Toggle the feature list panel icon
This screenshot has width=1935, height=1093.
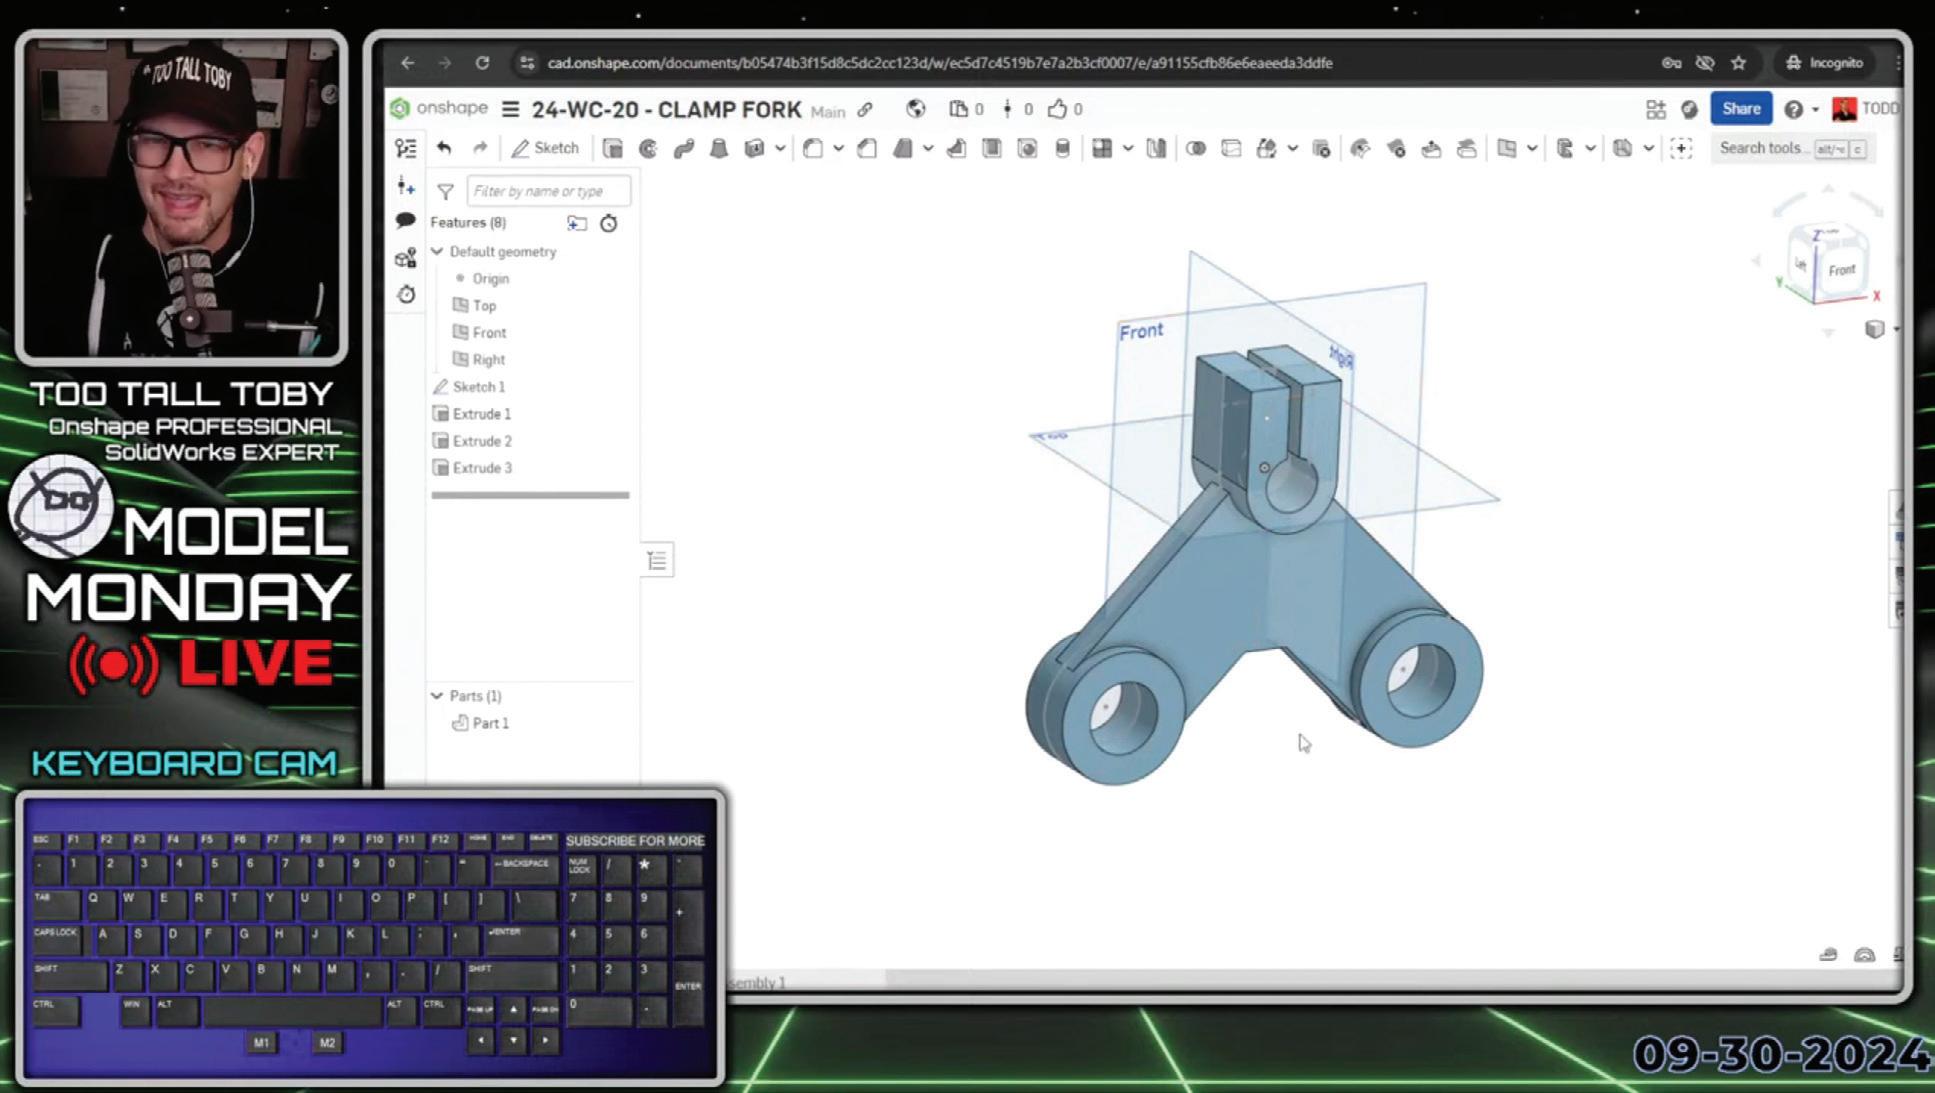point(405,148)
